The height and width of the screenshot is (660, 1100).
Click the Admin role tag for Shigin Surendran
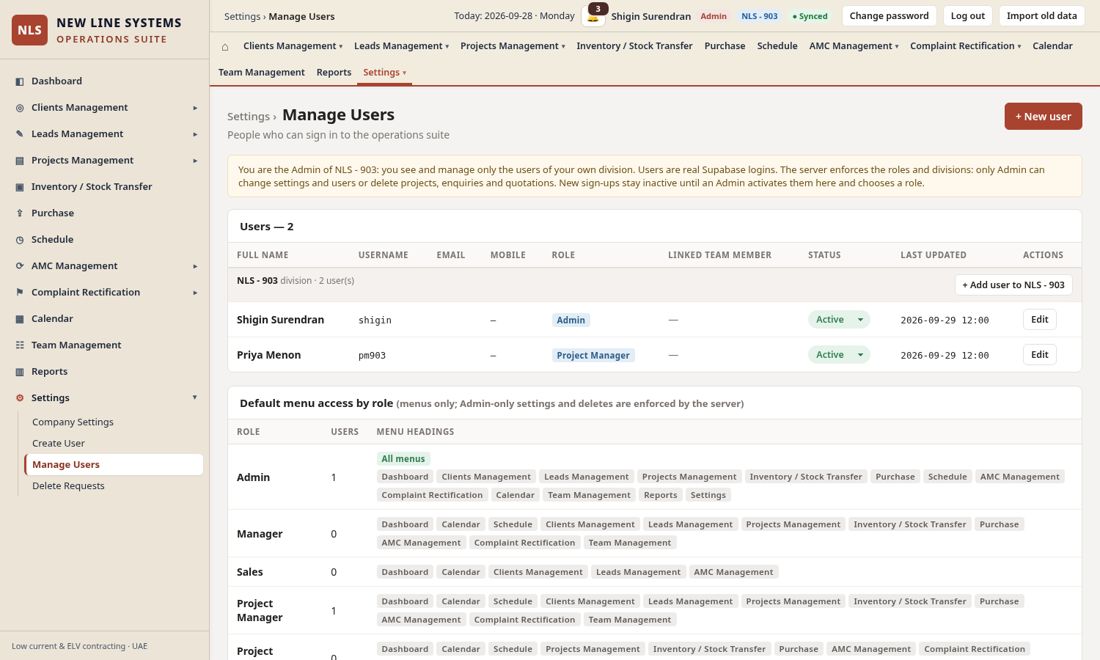coord(570,320)
